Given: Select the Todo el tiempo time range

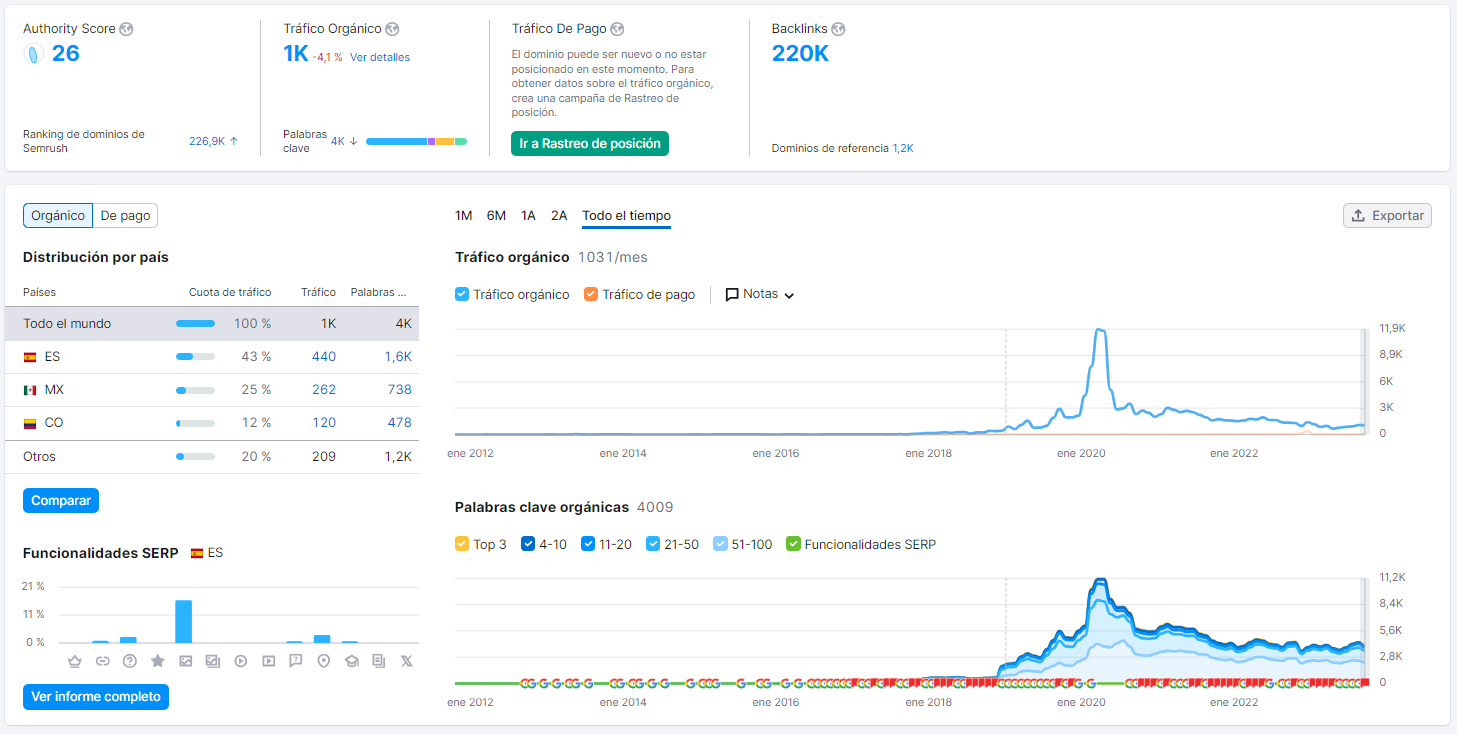Looking at the screenshot, I should tap(626, 215).
